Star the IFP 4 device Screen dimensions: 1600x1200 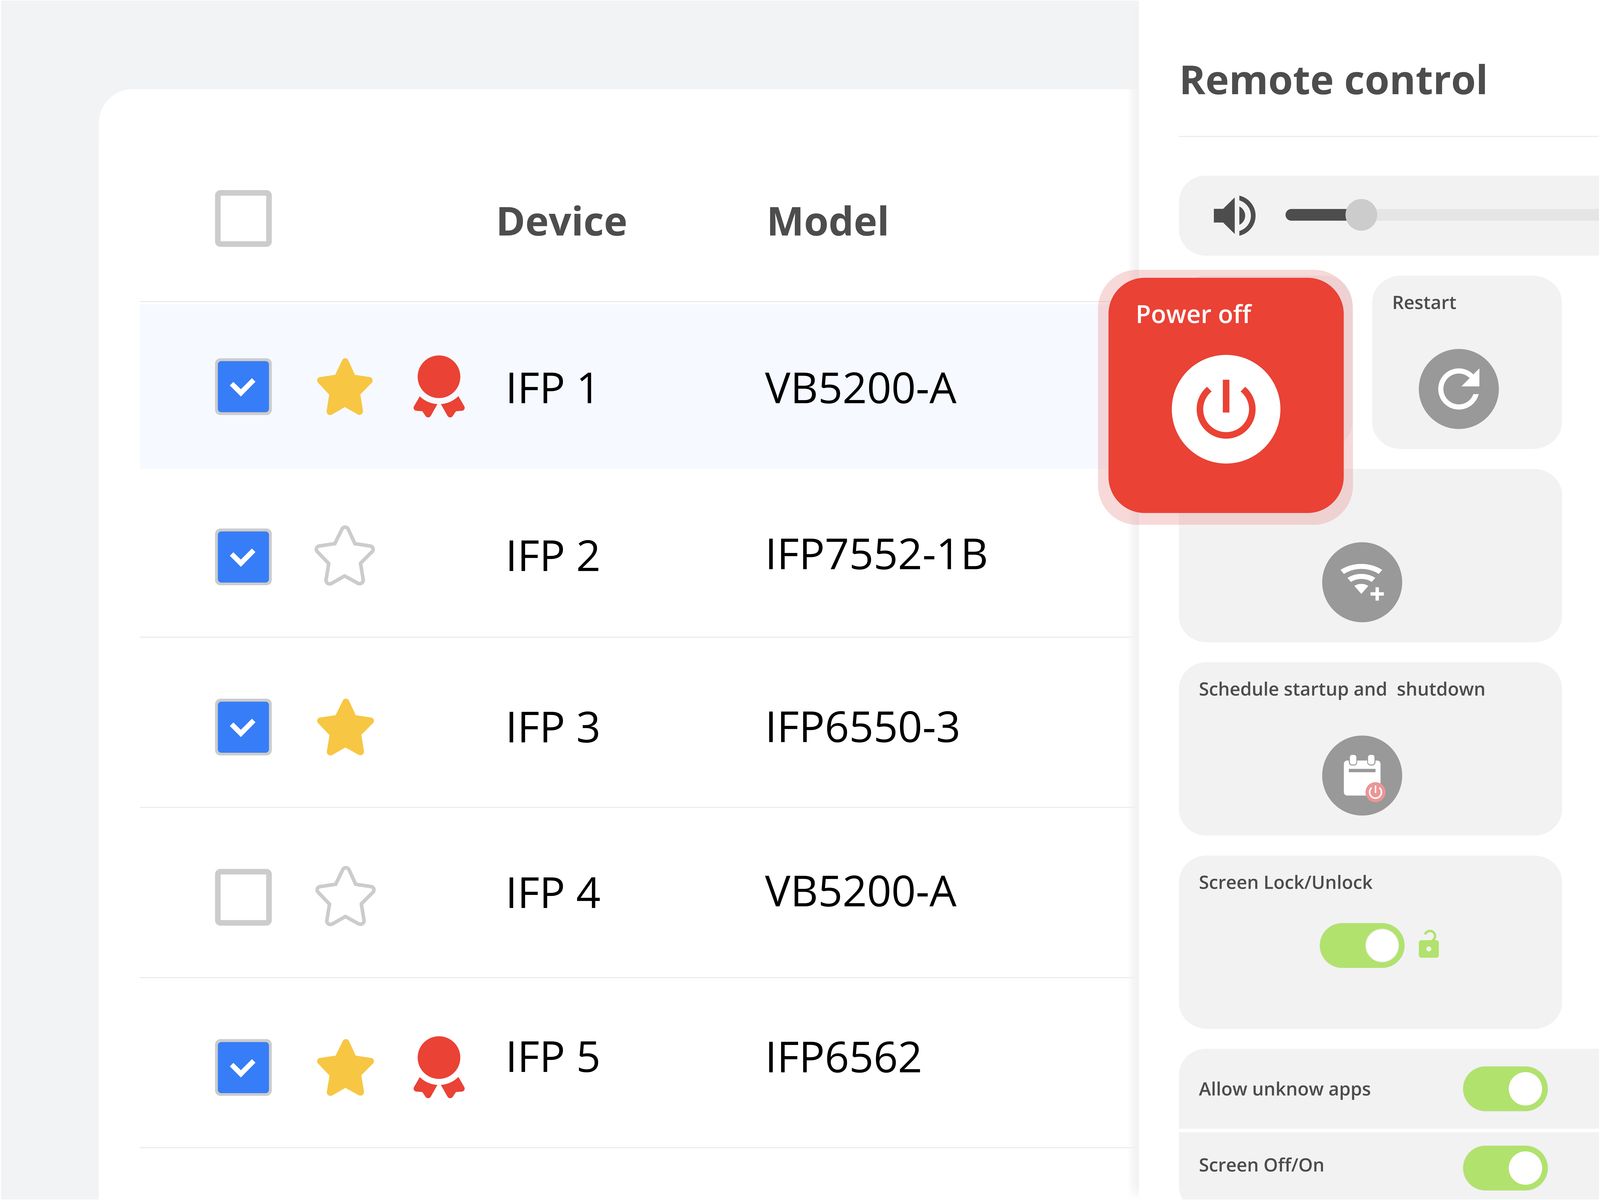pos(344,897)
